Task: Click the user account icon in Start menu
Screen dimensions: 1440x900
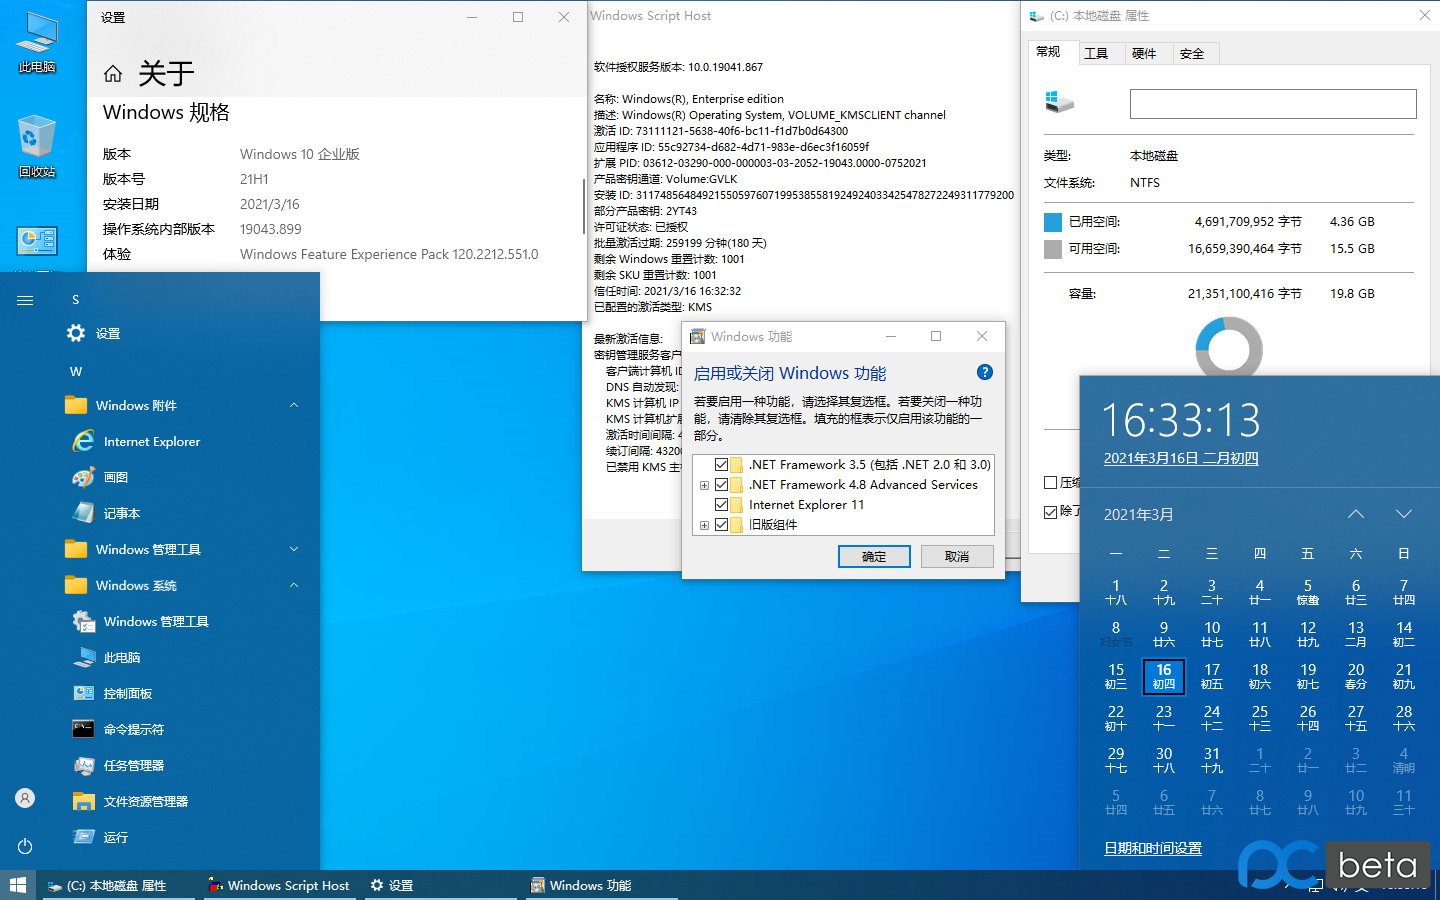Action: pos(25,798)
